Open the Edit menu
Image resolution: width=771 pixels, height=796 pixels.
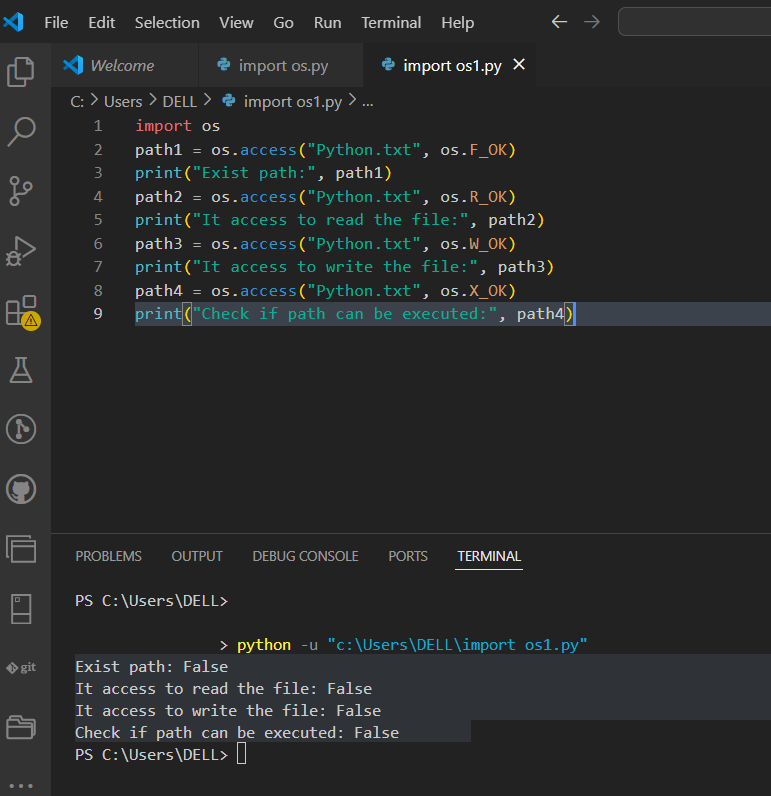pos(102,23)
